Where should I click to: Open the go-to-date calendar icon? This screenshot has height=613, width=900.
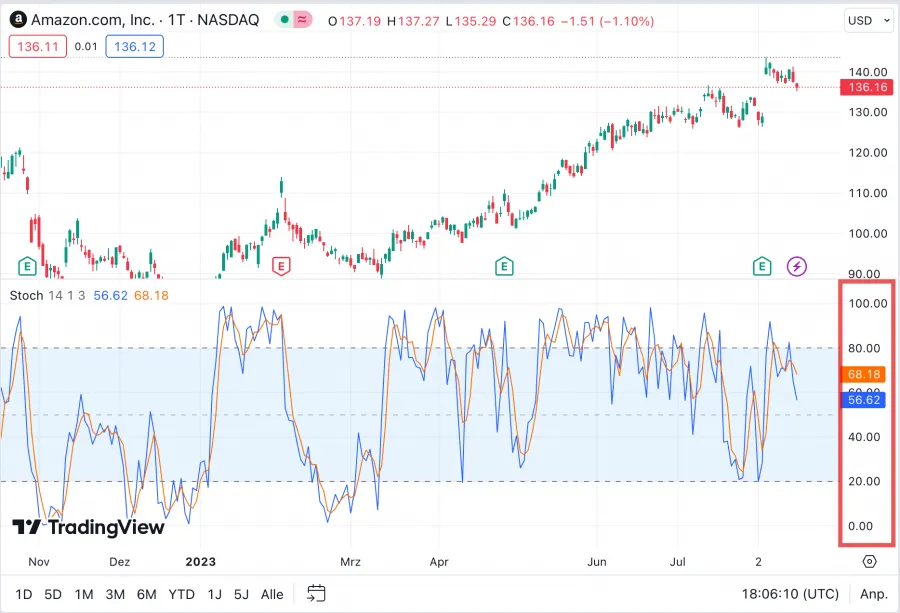(316, 593)
